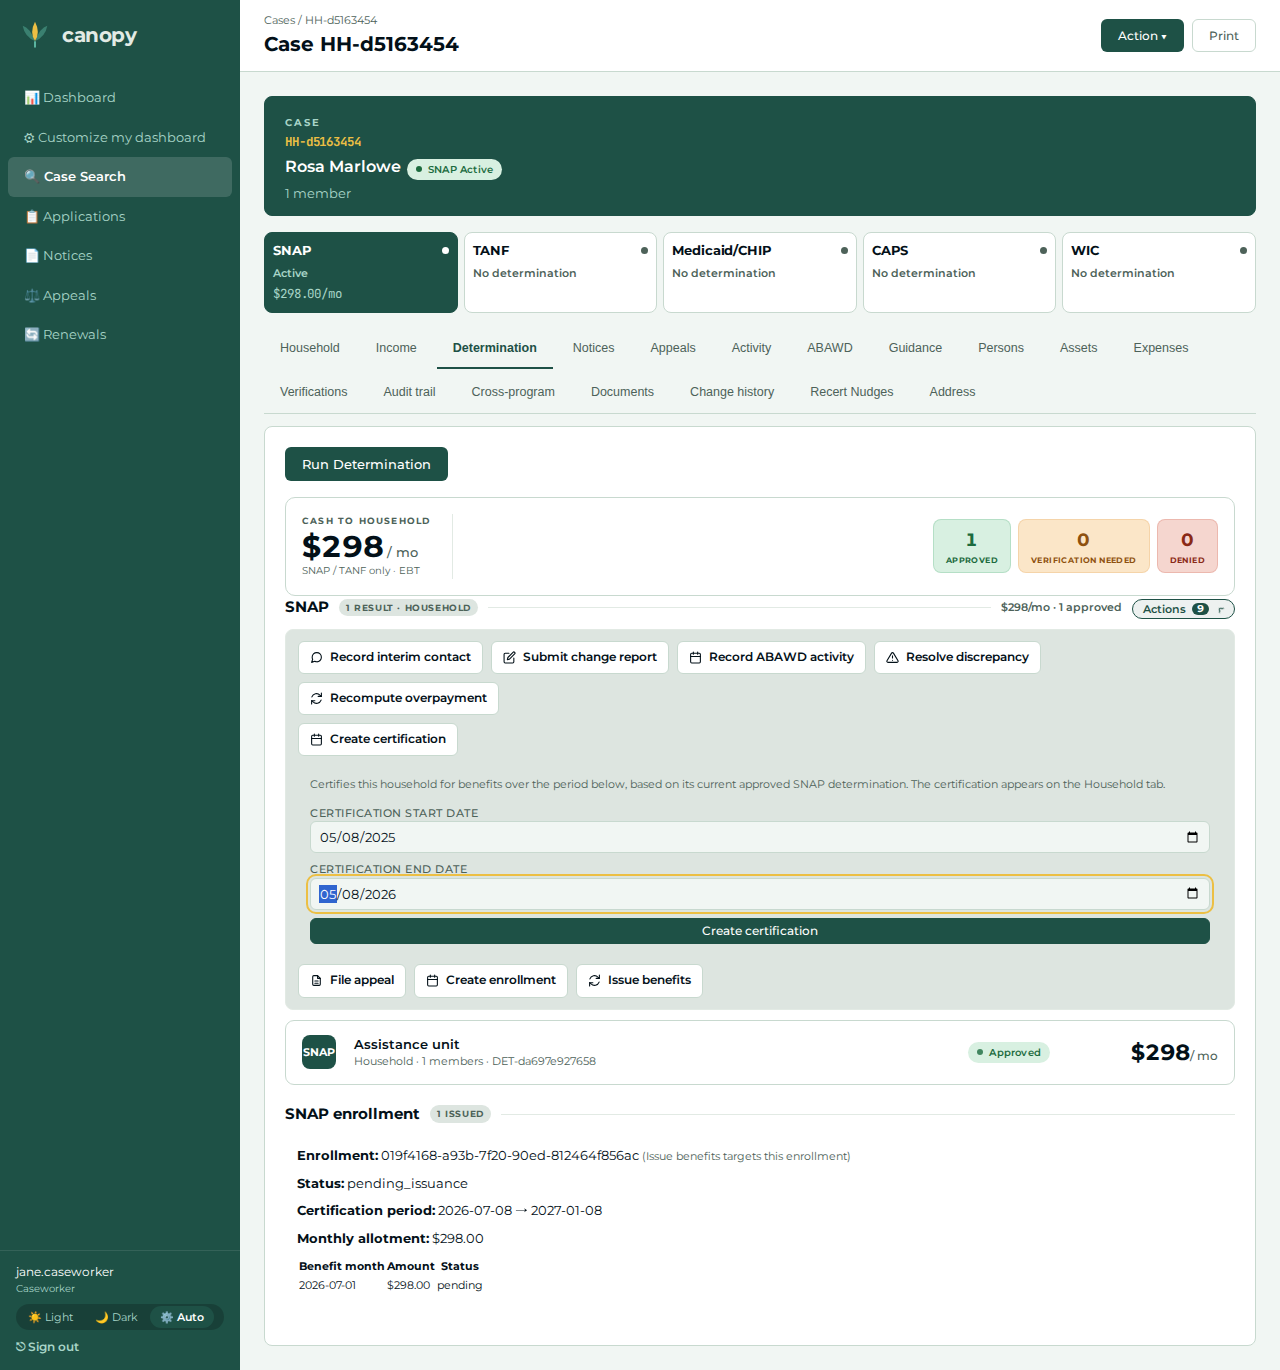Open the Cross-program tab

[513, 392]
